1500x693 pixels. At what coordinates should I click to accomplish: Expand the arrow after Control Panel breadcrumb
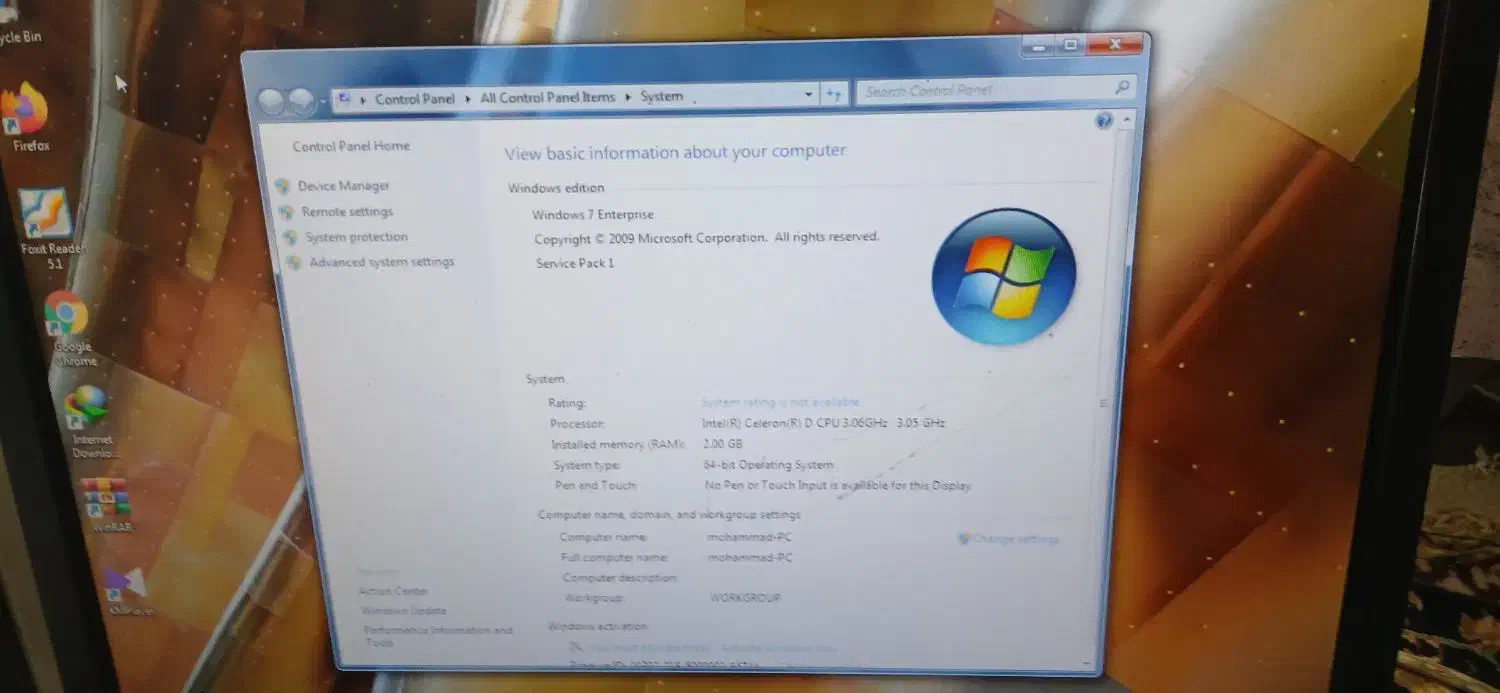coord(467,98)
